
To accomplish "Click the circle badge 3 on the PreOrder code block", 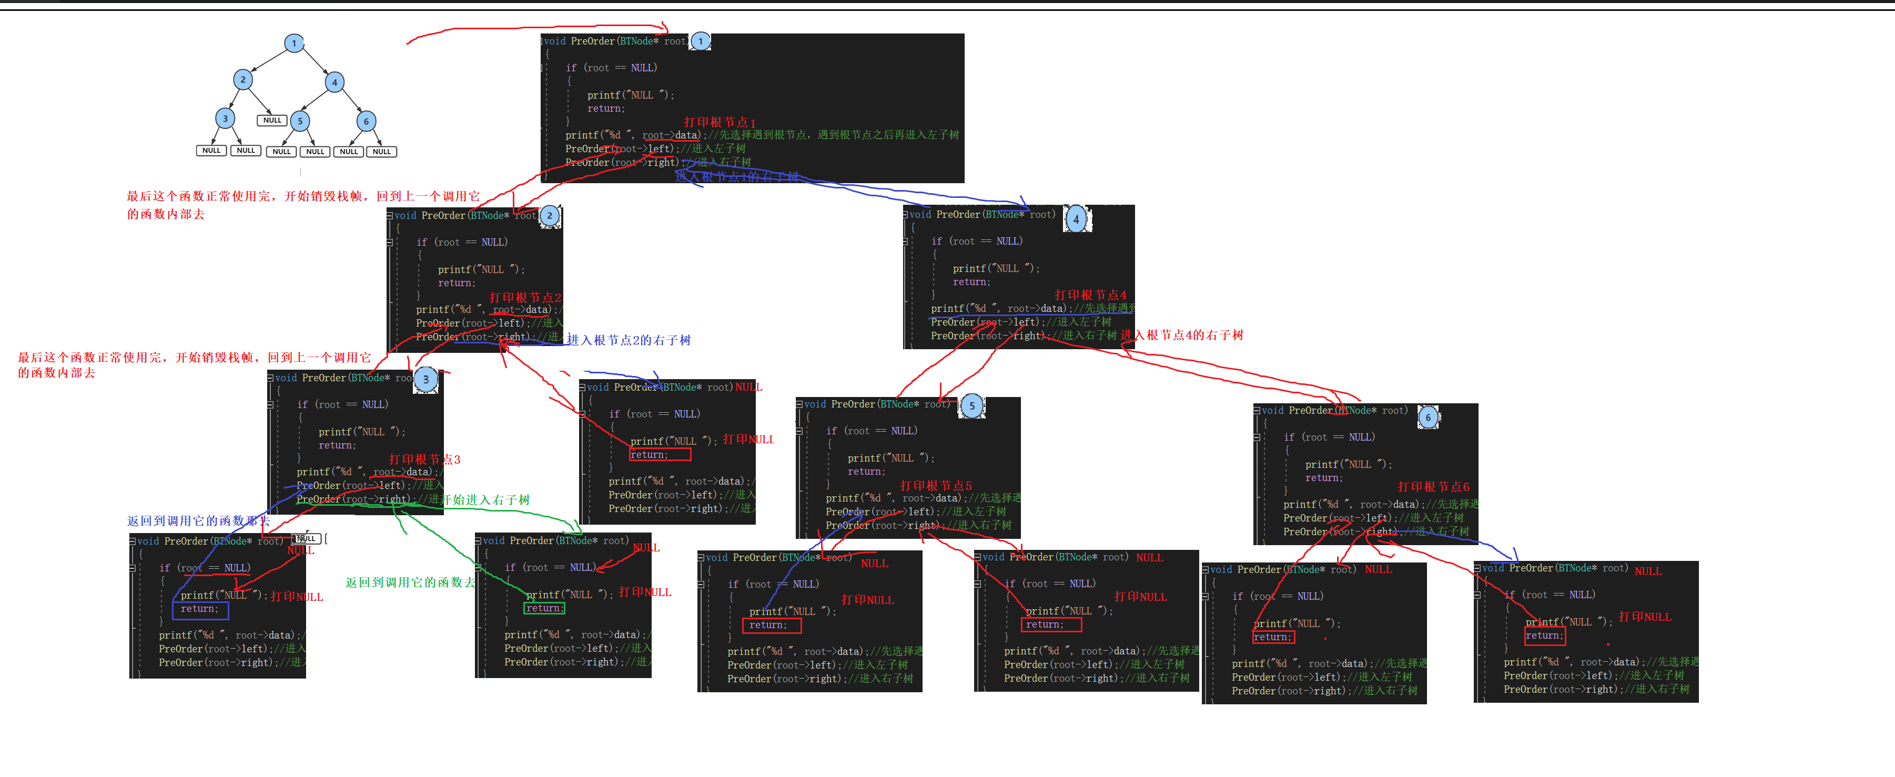I will pos(426,379).
